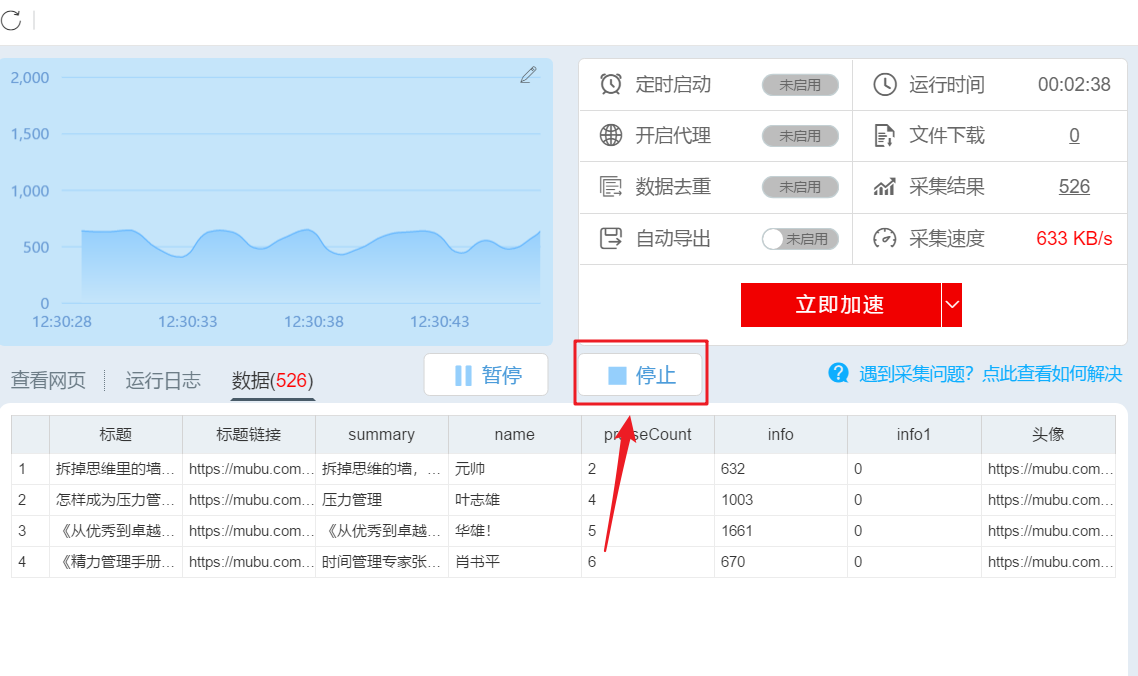Viewport: 1138px width, 676px height.
Task: Click the 采集速度 speedometer icon
Action: click(x=884, y=238)
